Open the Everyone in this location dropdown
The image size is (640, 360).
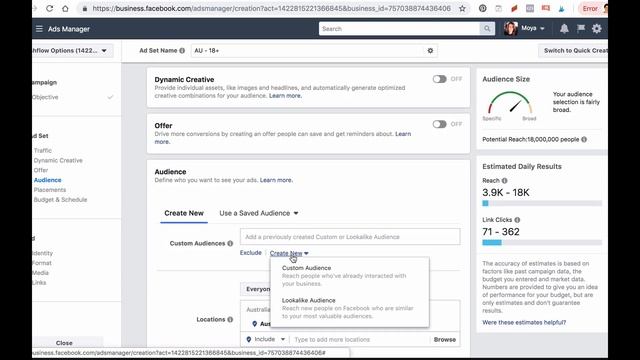[x=256, y=289]
